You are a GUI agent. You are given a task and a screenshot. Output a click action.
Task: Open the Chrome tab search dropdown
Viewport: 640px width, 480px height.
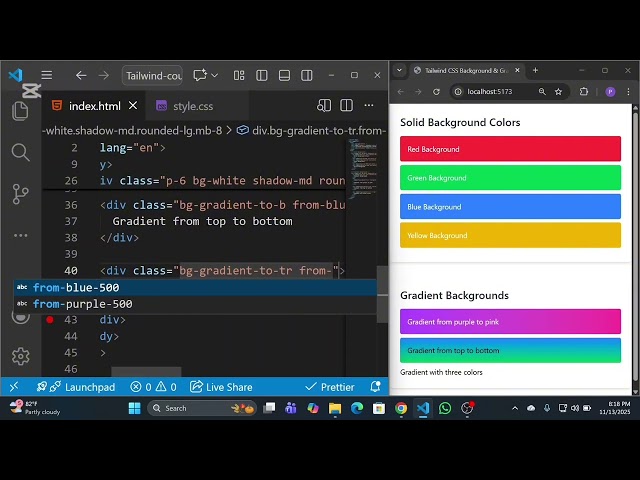click(x=400, y=70)
